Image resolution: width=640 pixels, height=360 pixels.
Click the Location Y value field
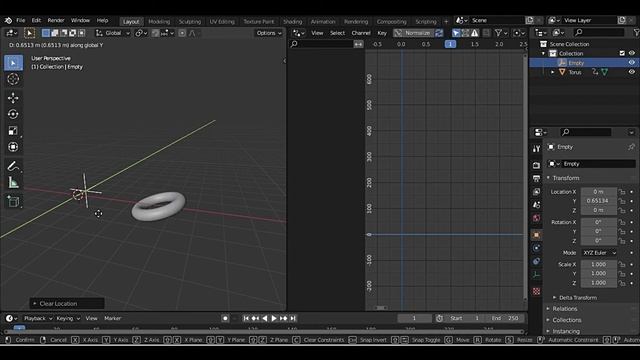tap(599, 201)
